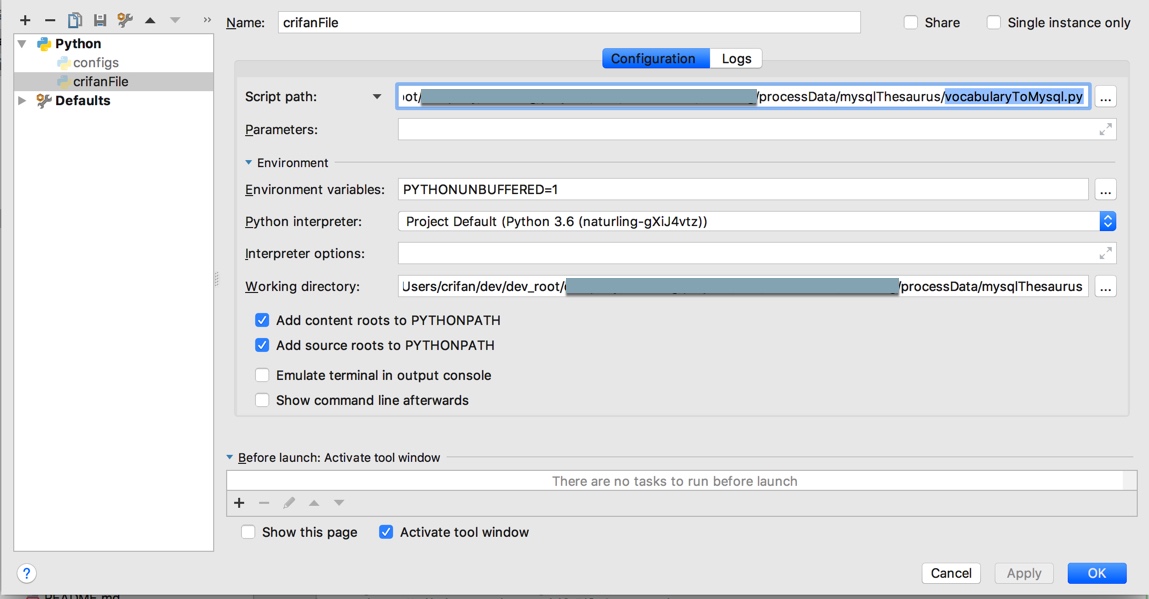Viewport: 1149px width, 599px height.
Task: Select Defaults tree item label
Action: (83, 100)
